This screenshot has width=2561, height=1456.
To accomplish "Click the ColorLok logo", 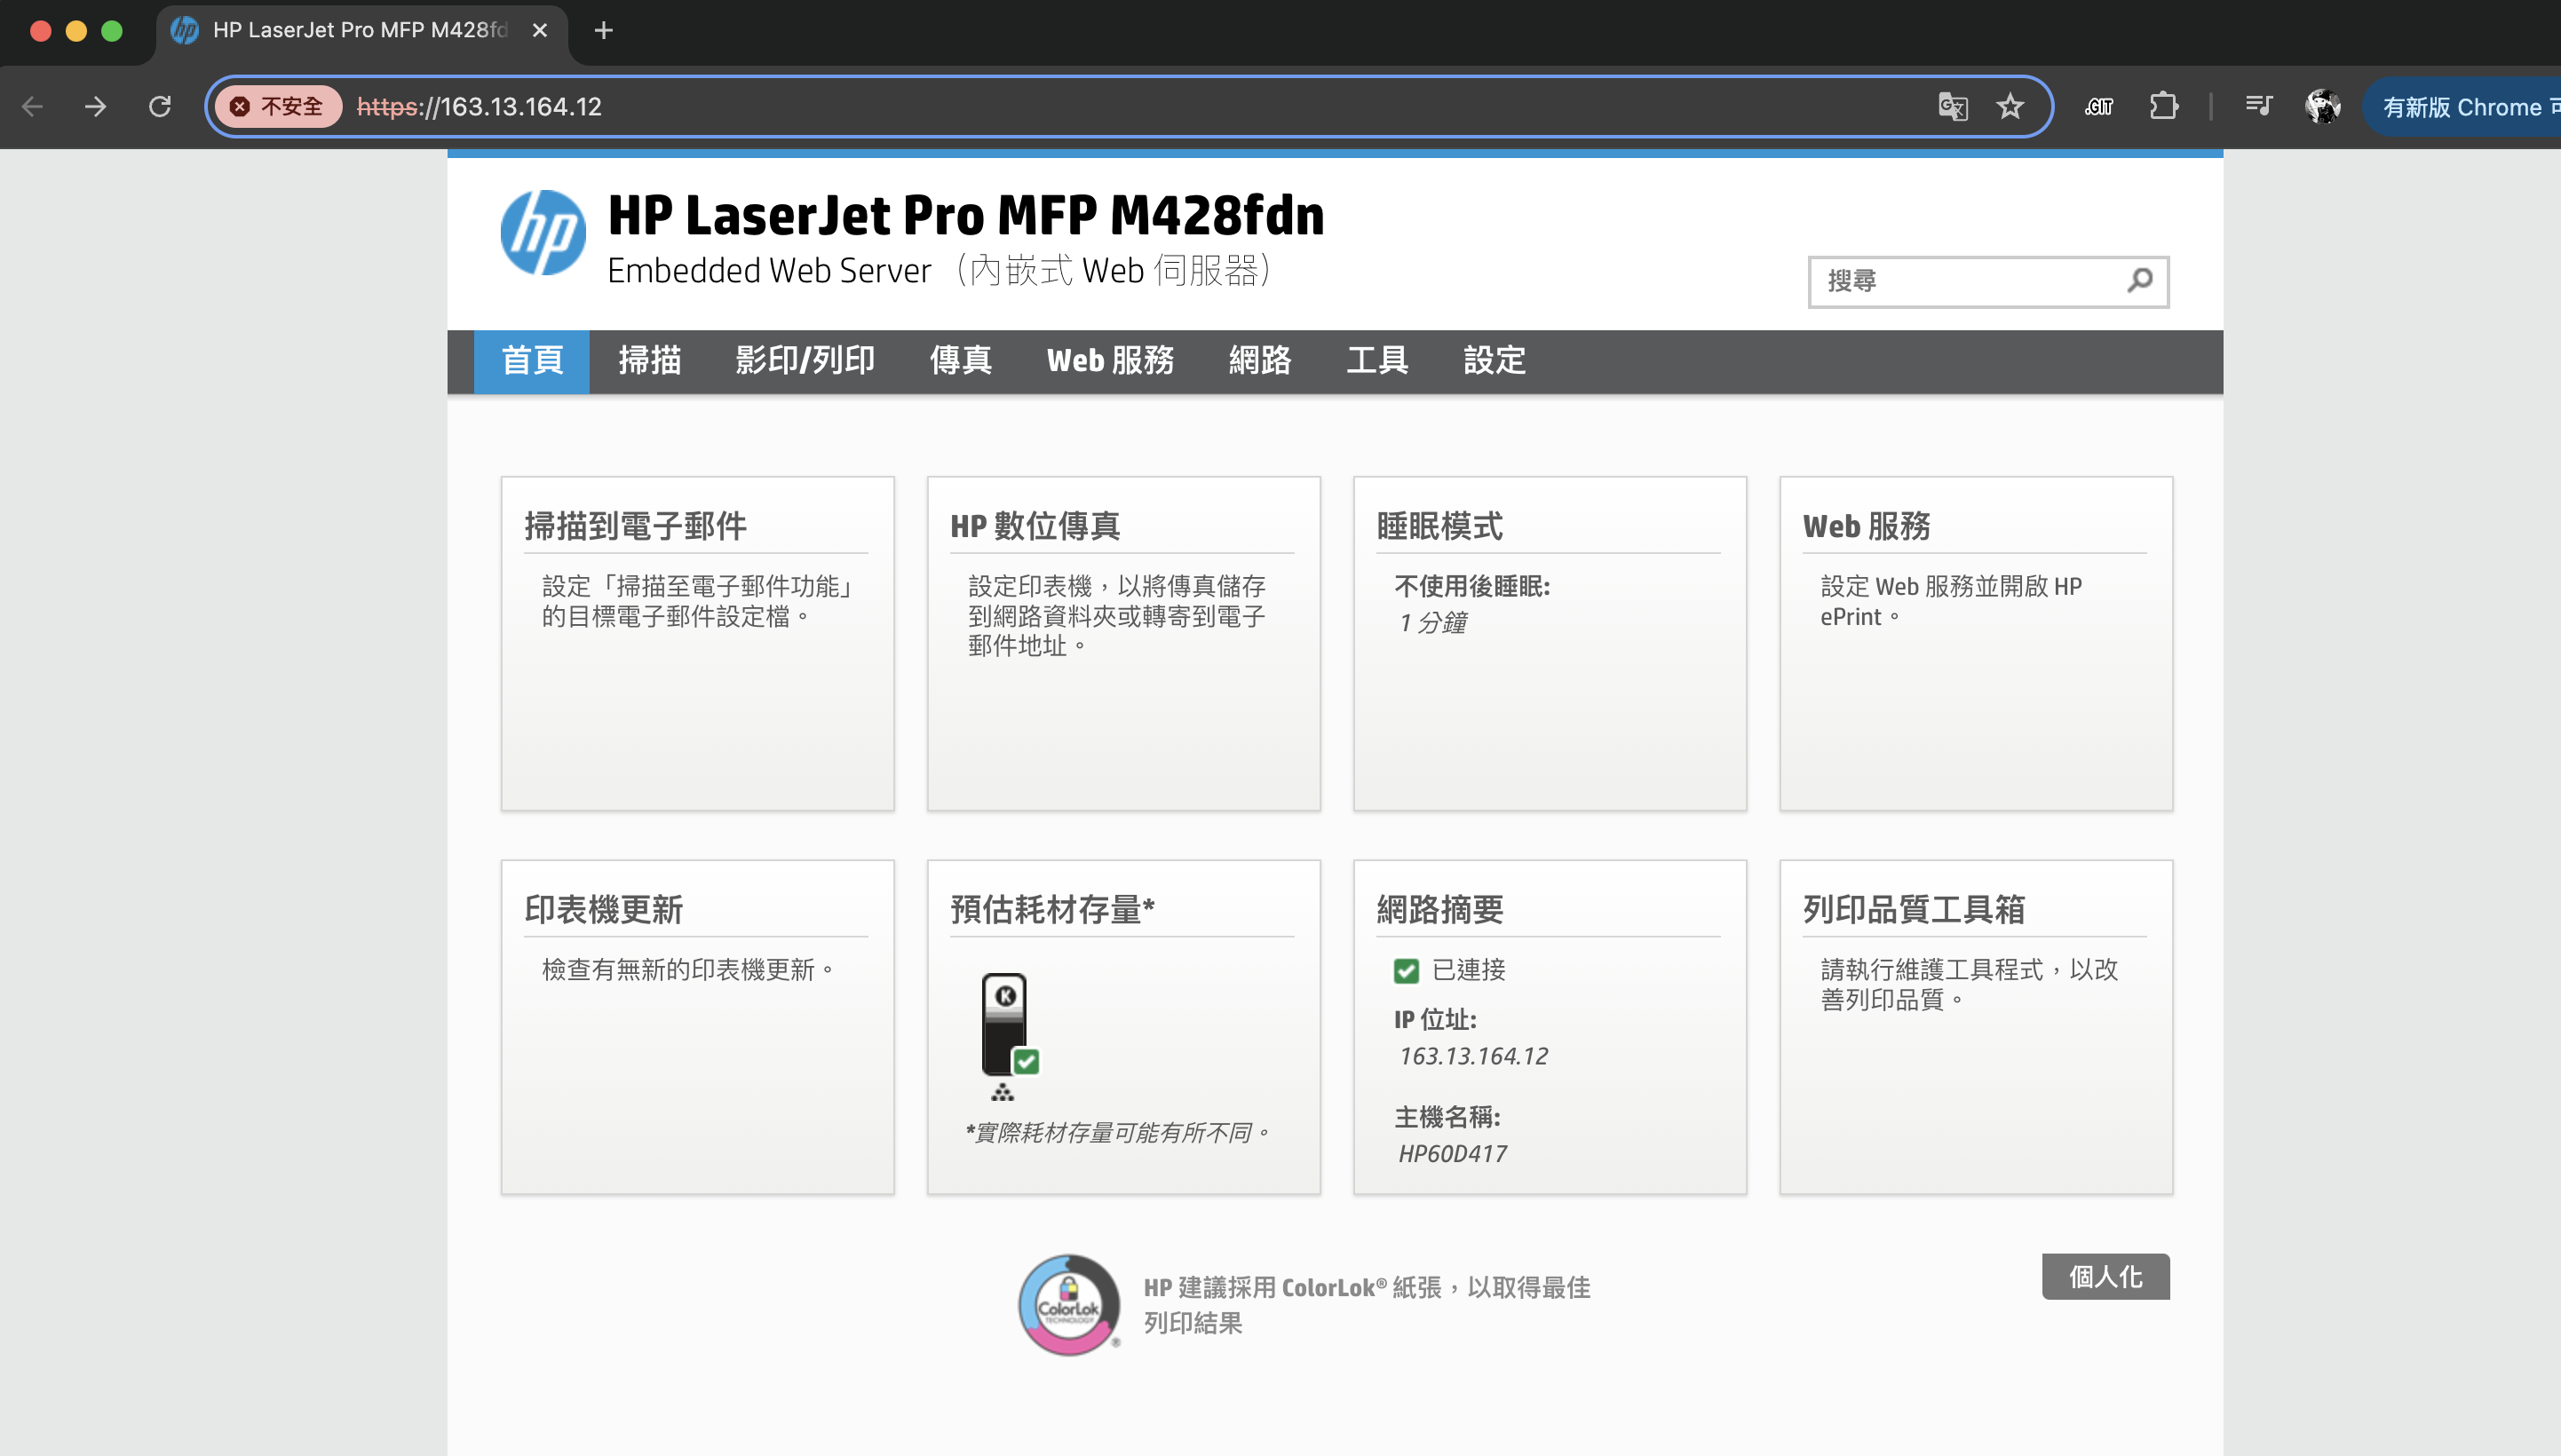I will (1069, 1305).
